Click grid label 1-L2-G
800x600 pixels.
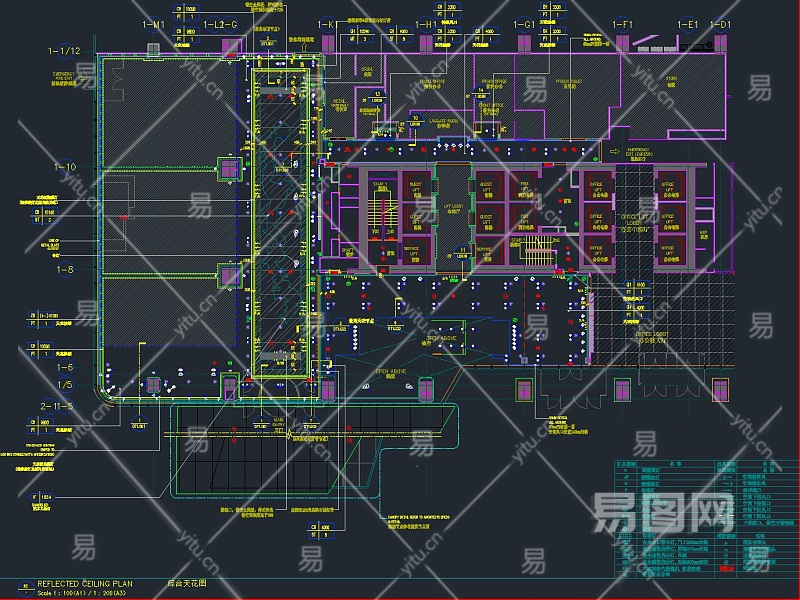(220, 24)
